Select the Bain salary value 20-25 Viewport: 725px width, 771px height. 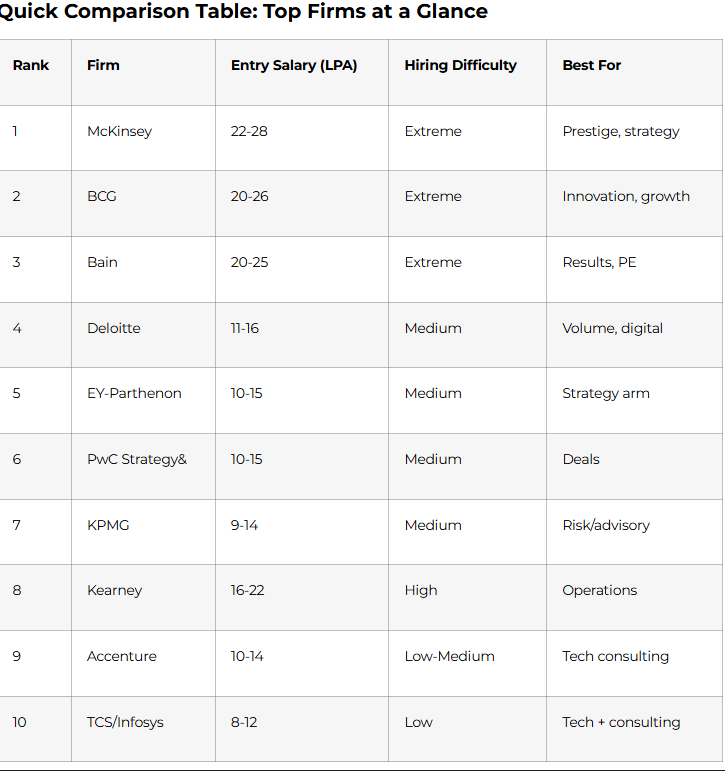click(249, 262)
